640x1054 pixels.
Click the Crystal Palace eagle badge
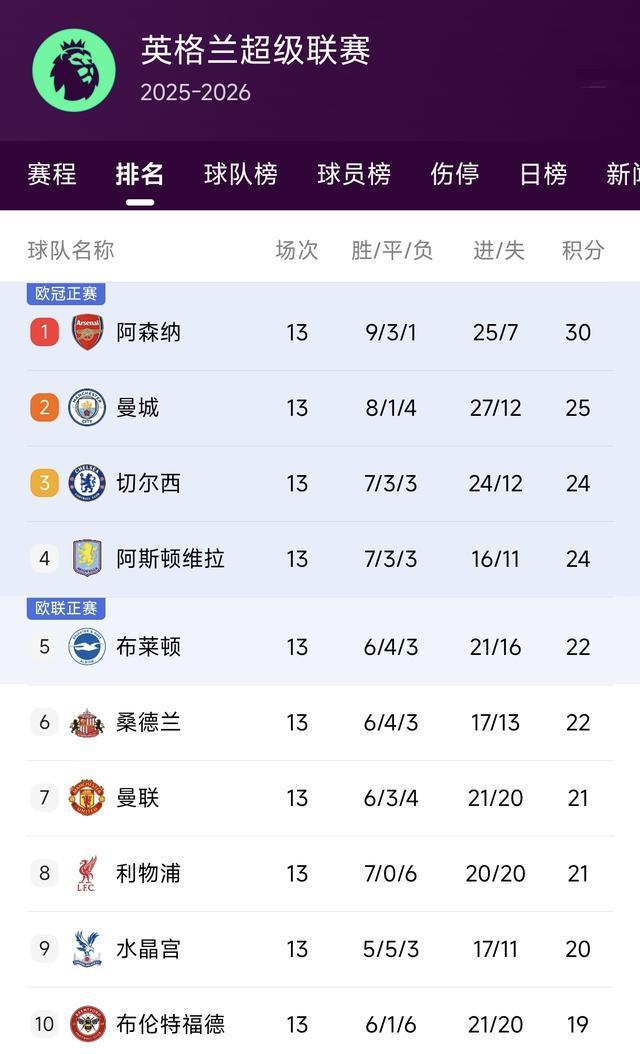86,948
